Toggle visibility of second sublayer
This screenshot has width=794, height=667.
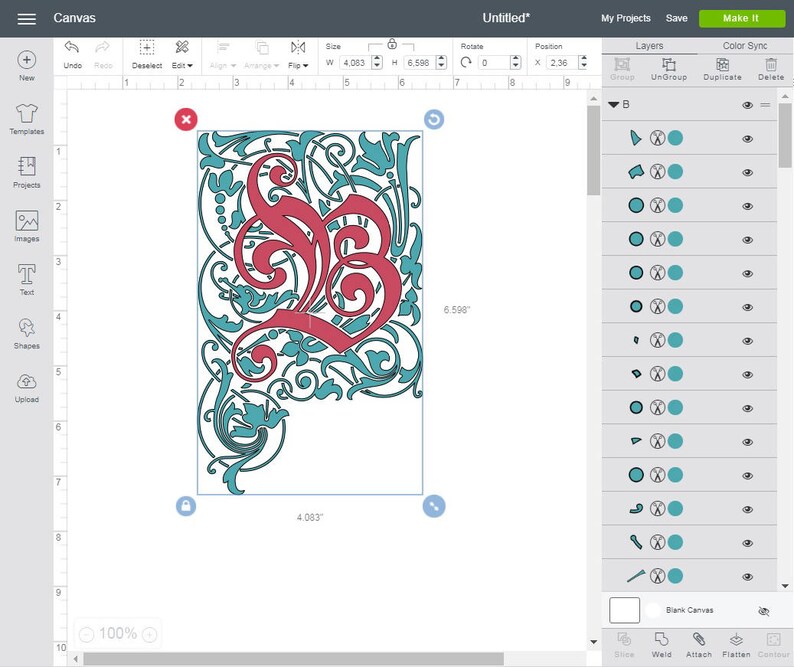coord(747,172)
